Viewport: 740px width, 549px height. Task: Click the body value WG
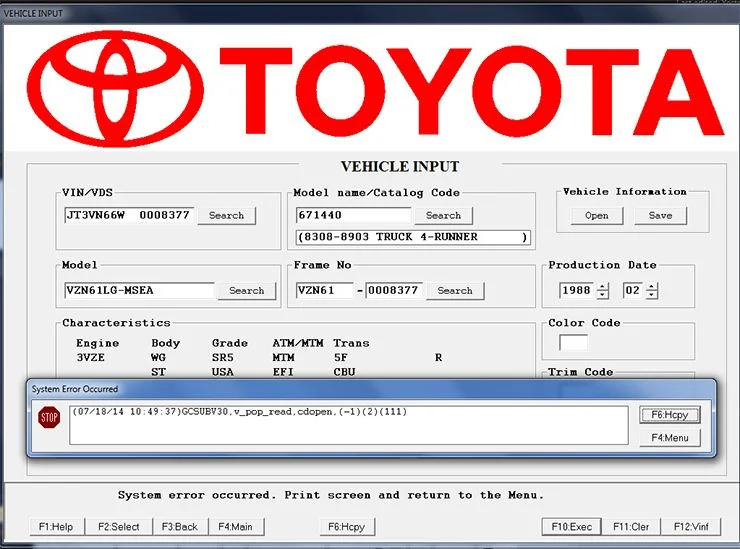(x=158, y=358)
